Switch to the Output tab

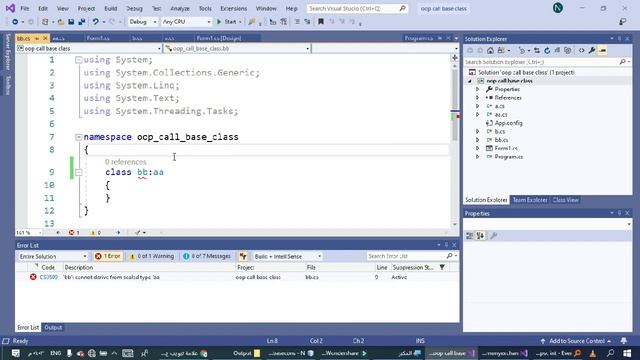53,327
